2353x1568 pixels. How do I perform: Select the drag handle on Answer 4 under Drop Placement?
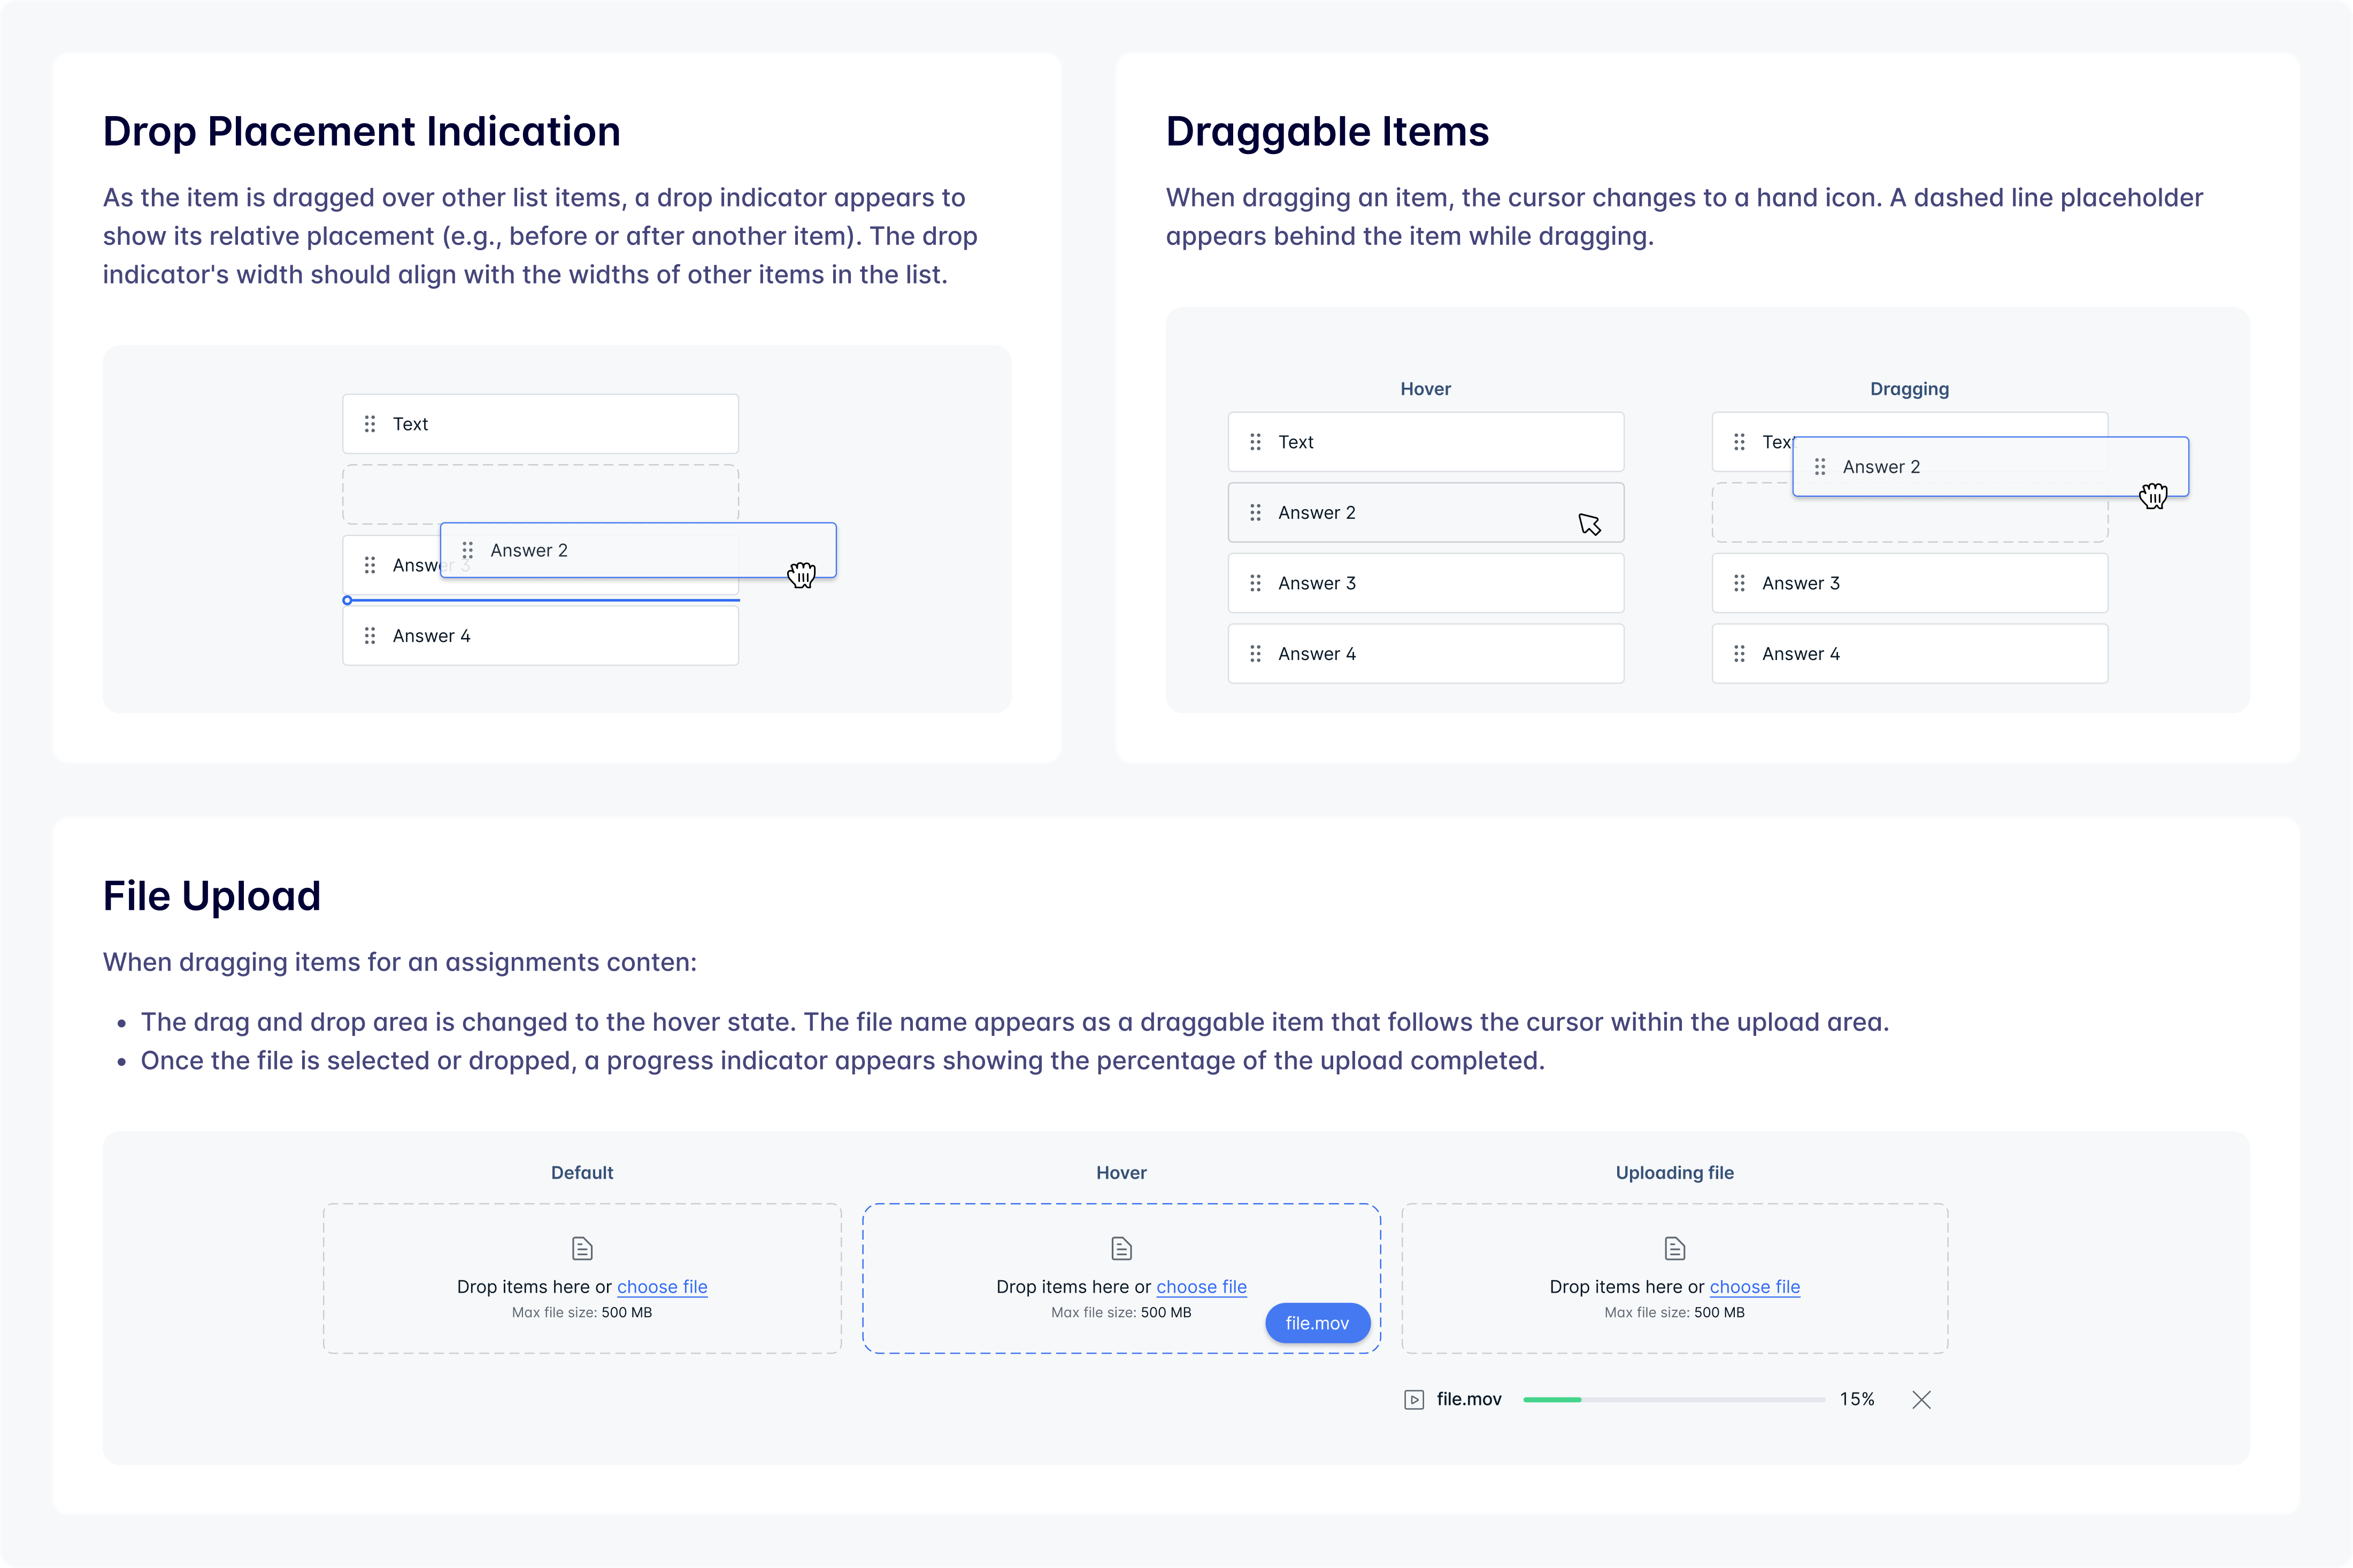tap(370, 635)
